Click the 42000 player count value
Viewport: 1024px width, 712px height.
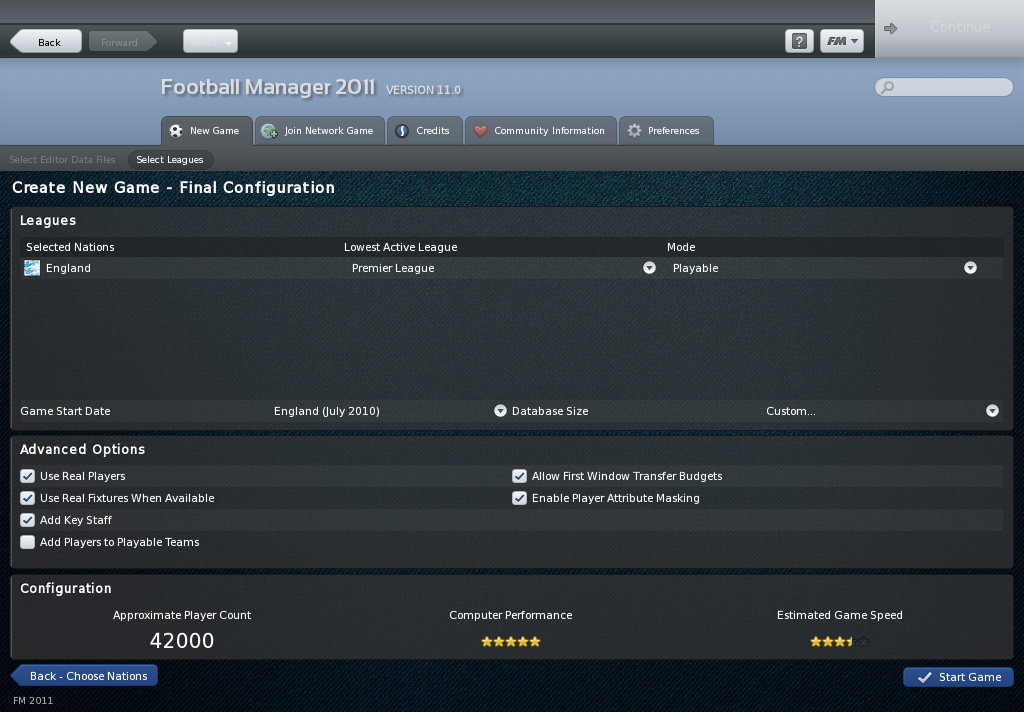182,641
